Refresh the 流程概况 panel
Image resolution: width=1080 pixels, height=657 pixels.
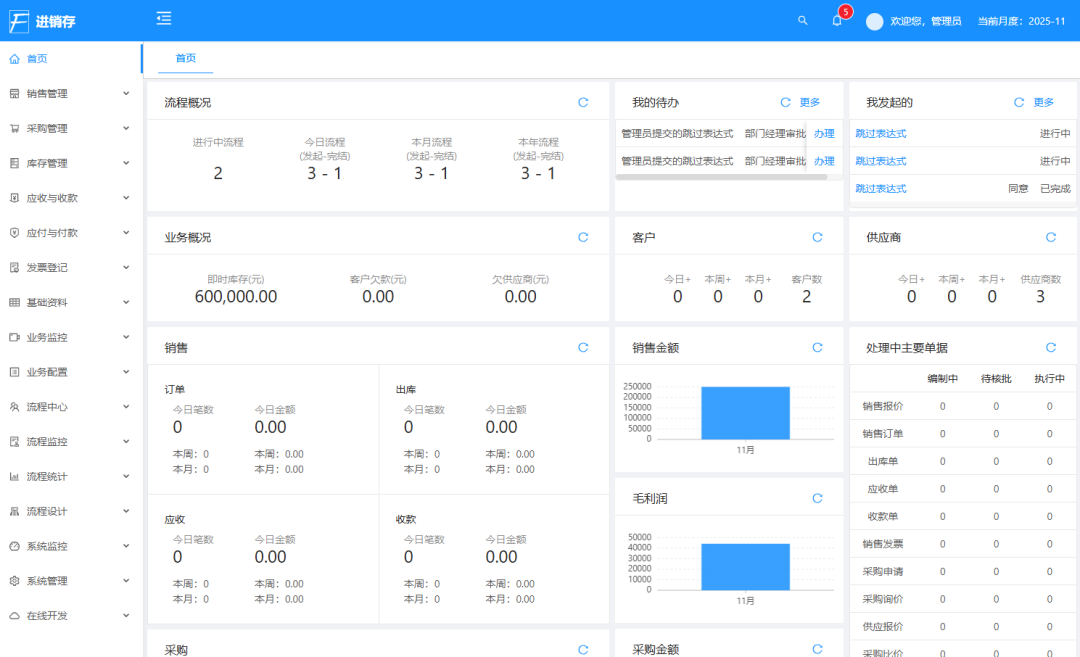583,102
